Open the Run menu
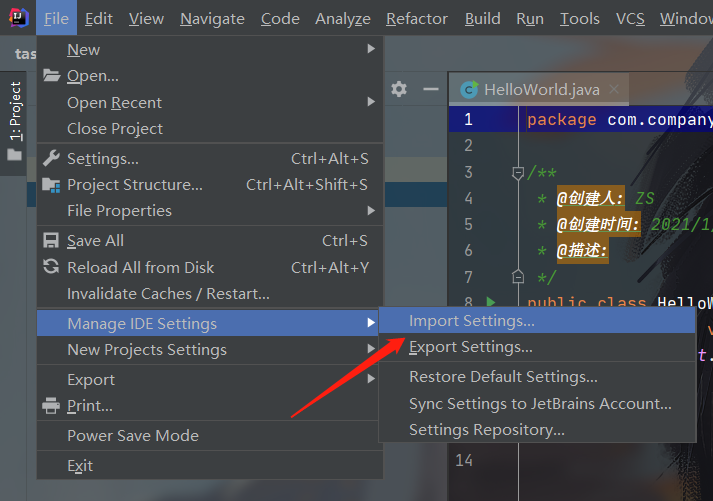 530,19
